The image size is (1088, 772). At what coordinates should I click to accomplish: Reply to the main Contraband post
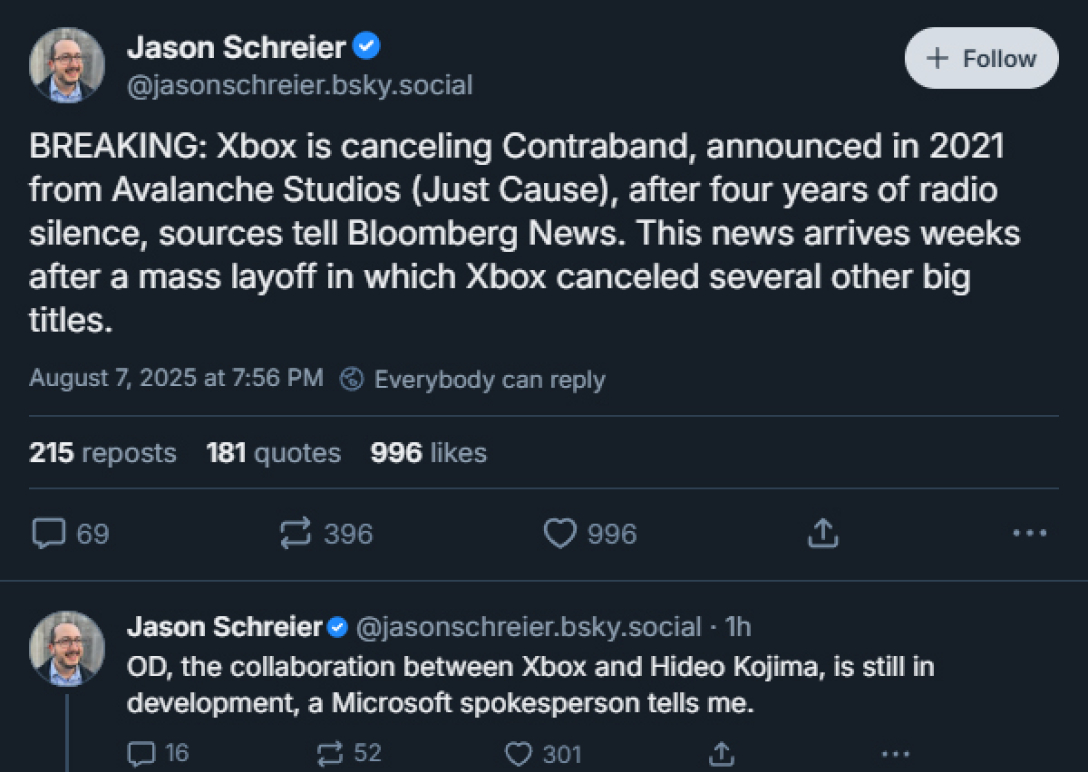coord(49,534)
